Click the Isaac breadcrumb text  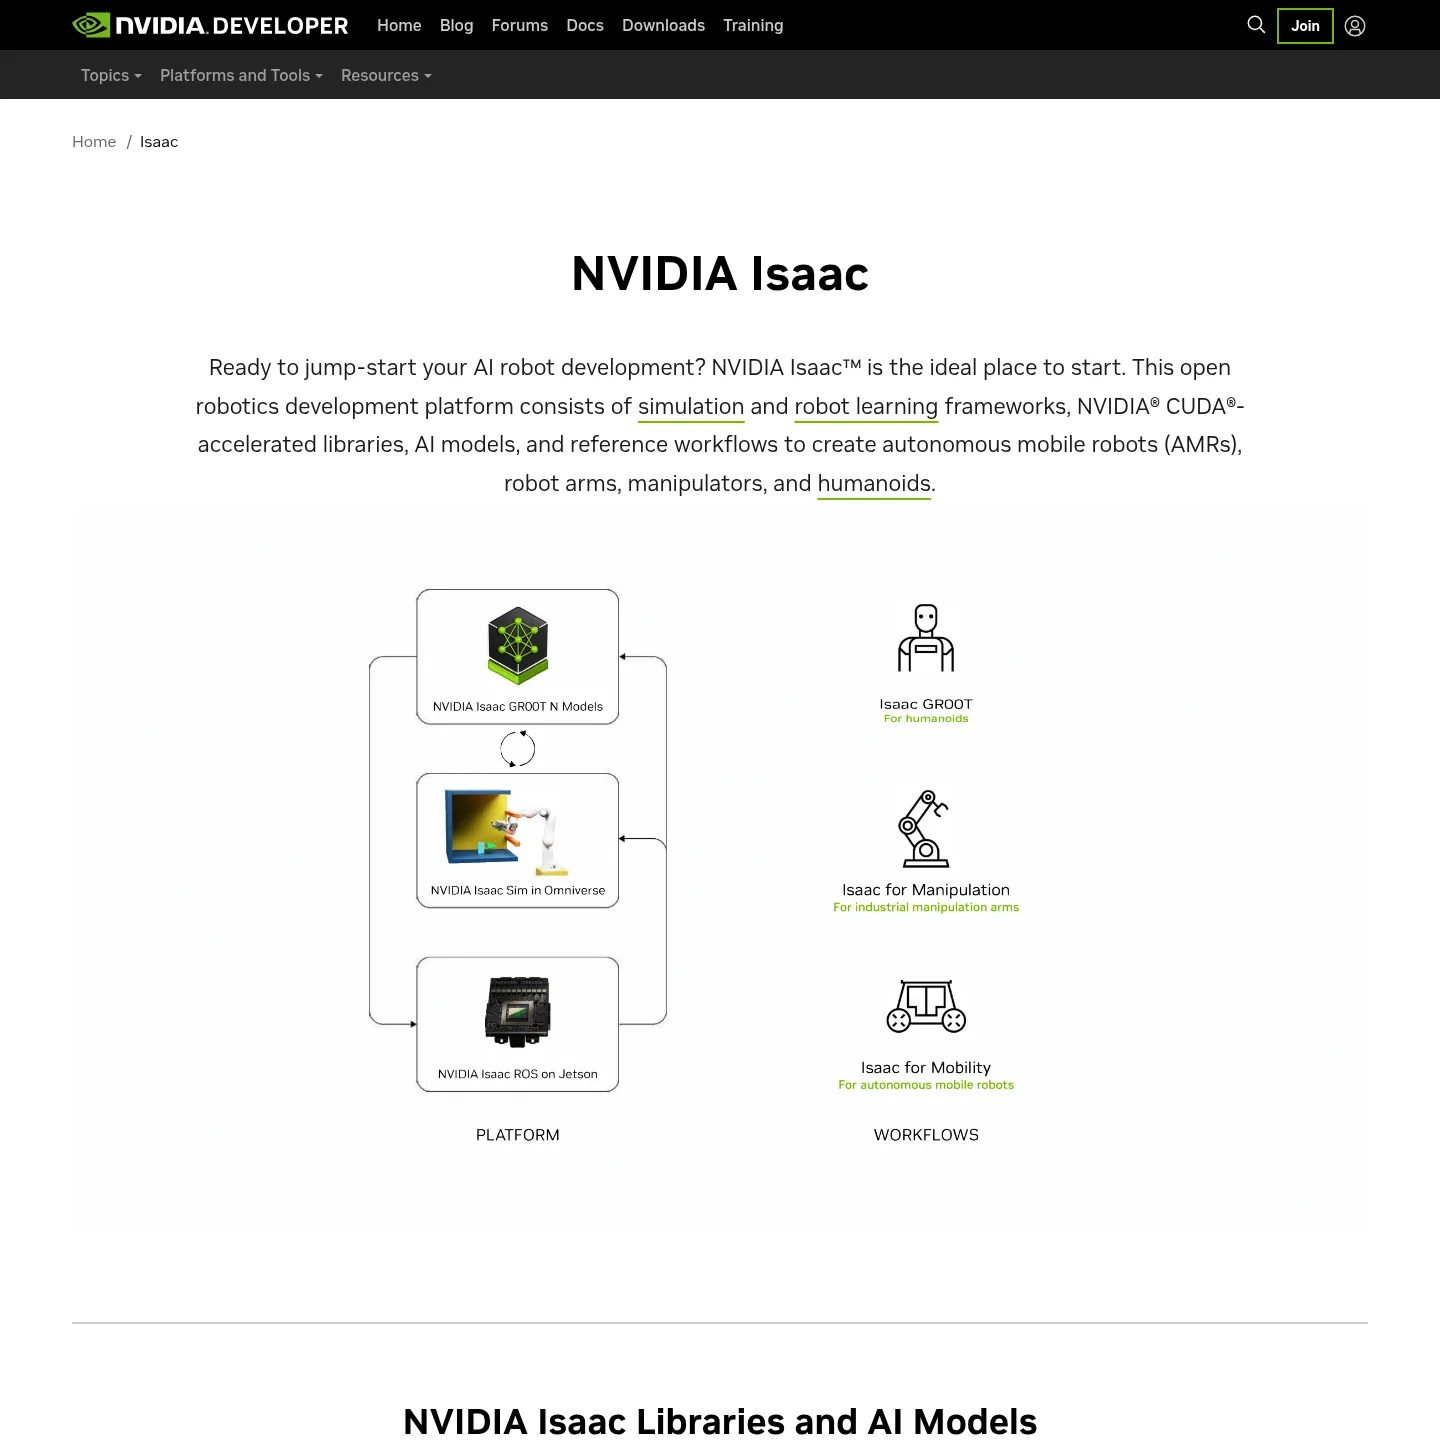159,142
